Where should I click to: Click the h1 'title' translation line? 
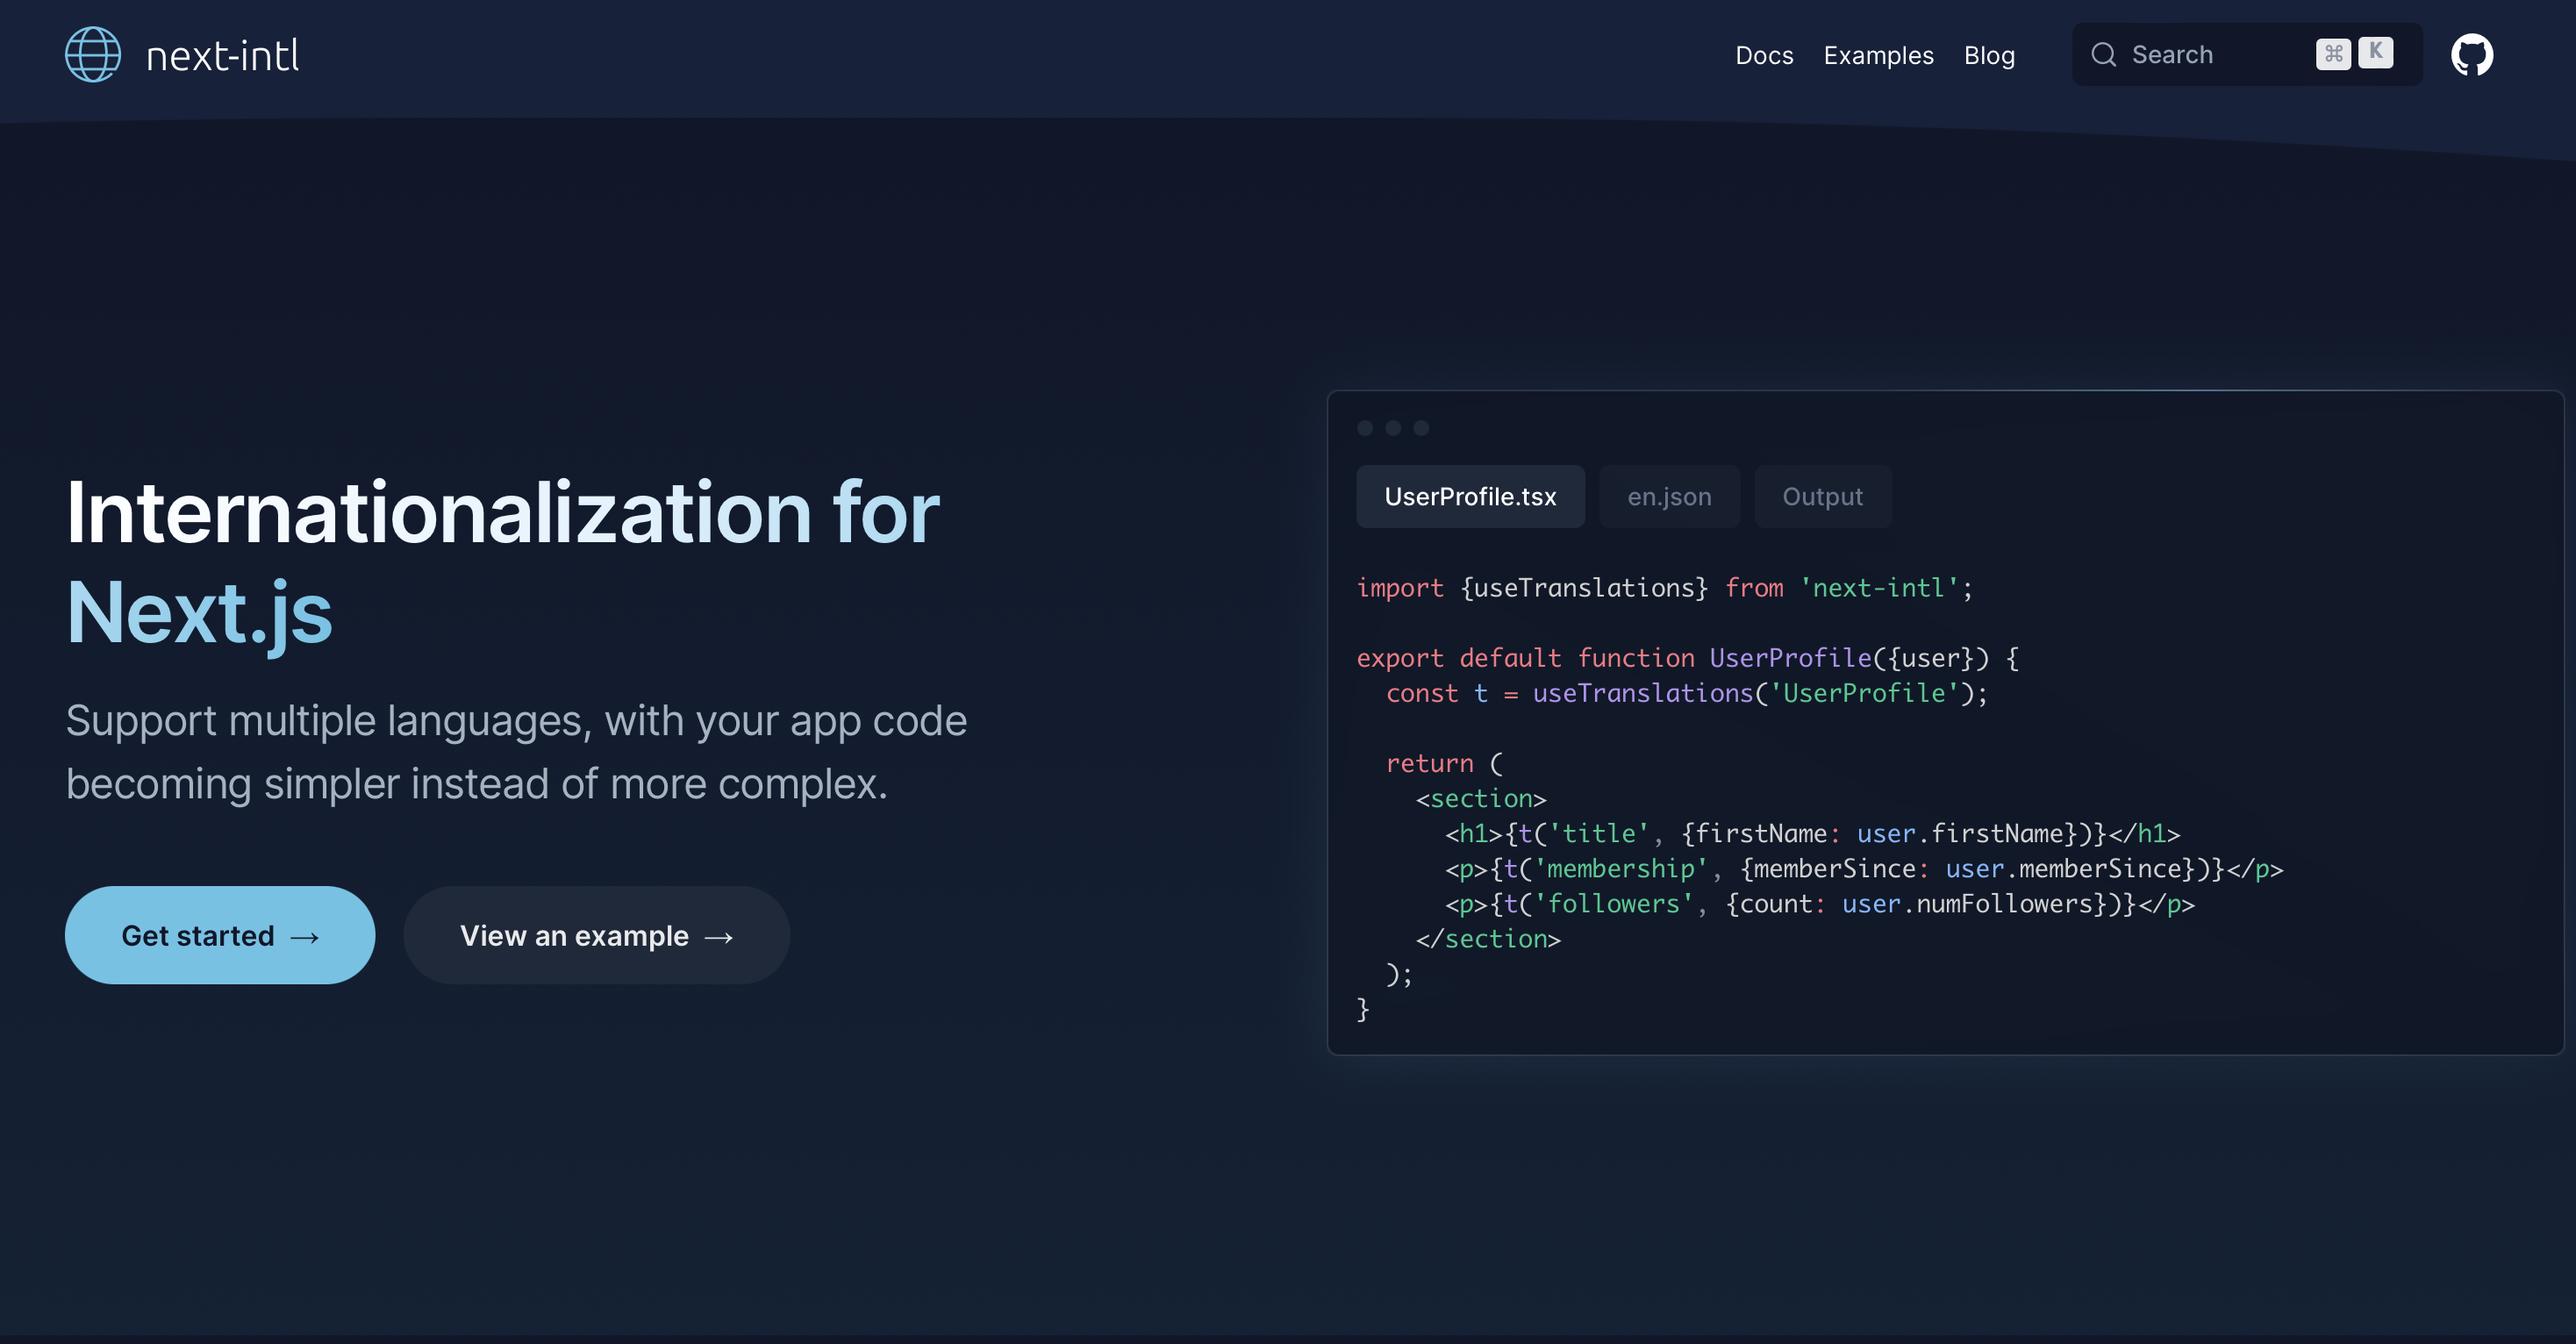point(1812,833)
